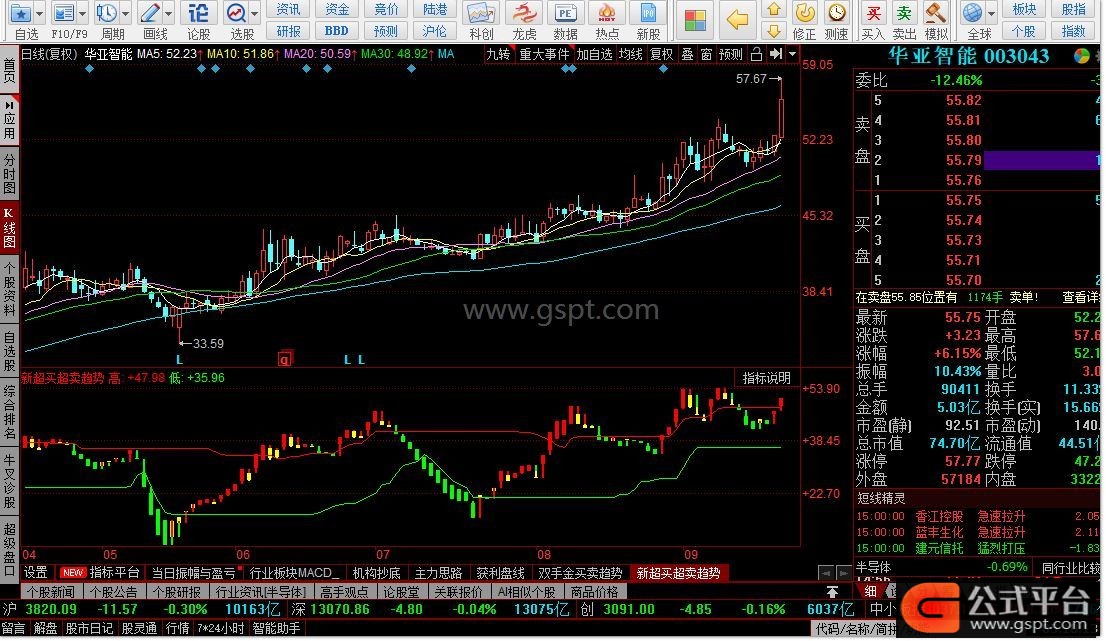Click the purple sell-2 volume bar
Screen dimensions: 1106x641
(1041, 160)
